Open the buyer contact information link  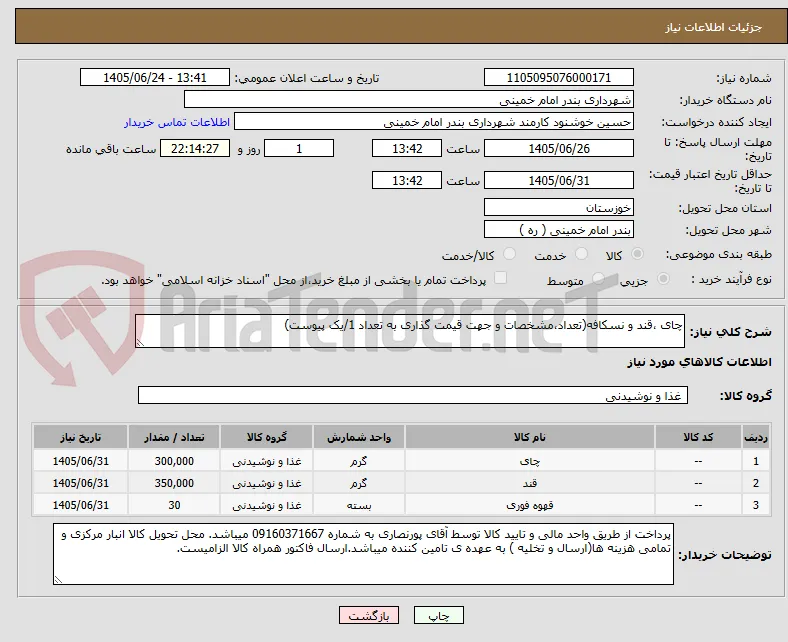pos(177,122)
